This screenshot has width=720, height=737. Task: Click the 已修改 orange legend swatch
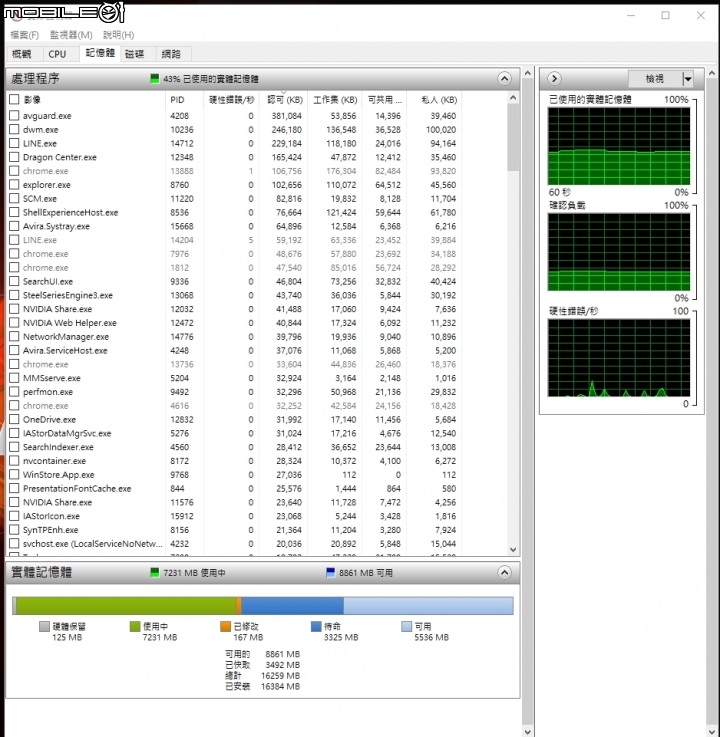tap(226, 626)
